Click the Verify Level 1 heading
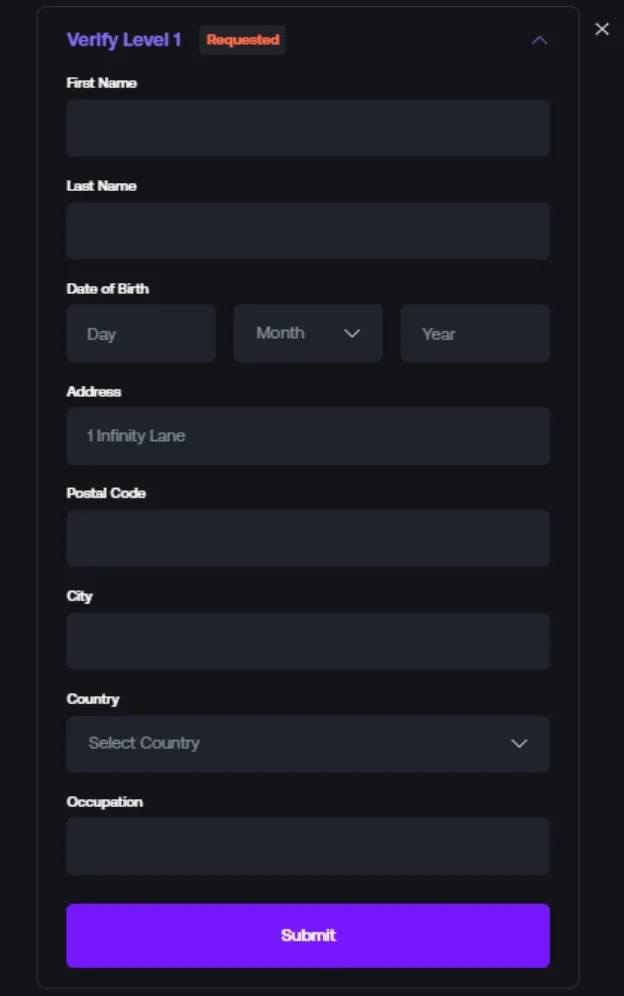The width and height of the screenshot is (624, 996). pyautogui.click(x=124, y=40)
